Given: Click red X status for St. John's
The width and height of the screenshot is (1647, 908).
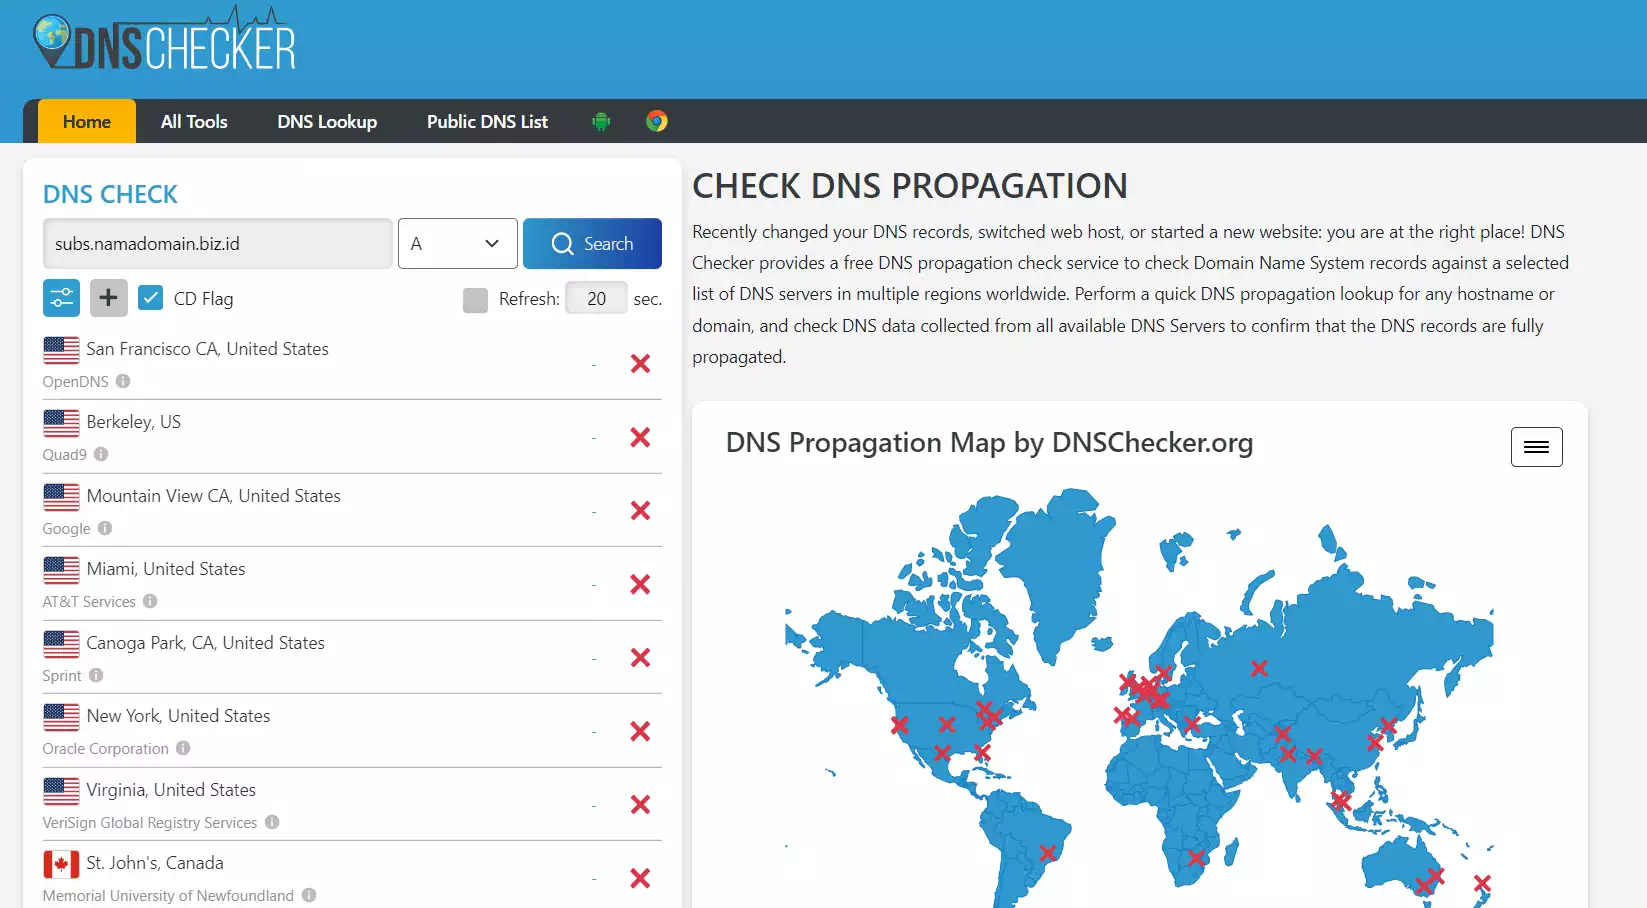Looking at the screenshot, I should pos(640,878).
